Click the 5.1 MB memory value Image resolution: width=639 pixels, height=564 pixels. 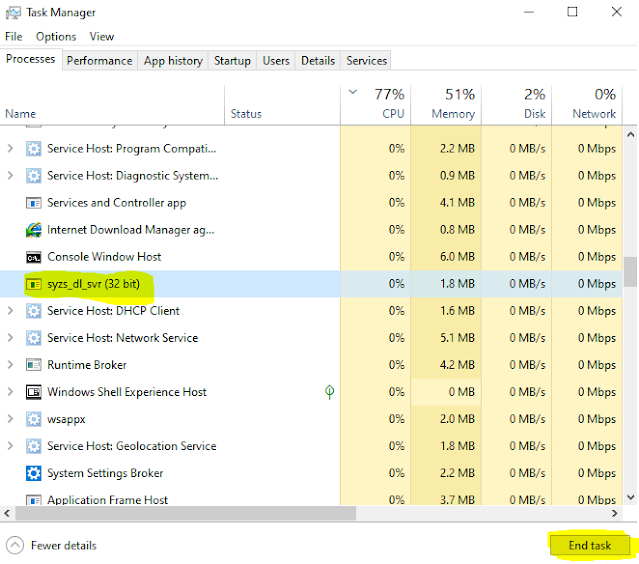457,338
